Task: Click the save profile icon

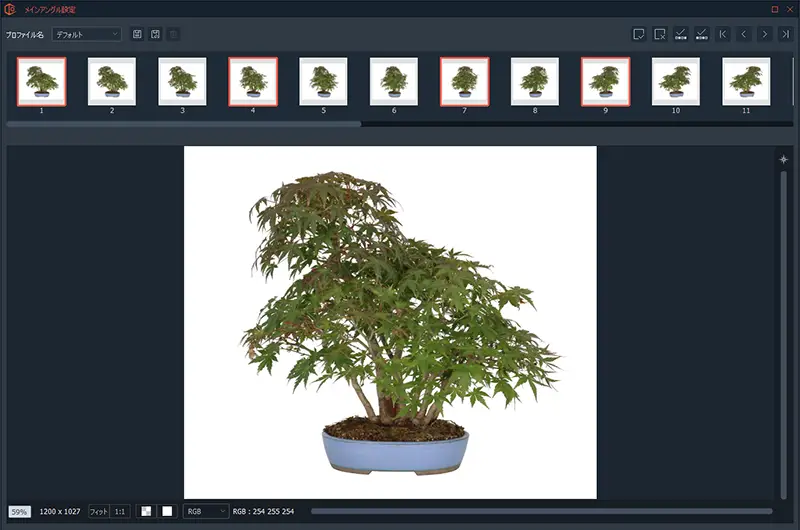Action: click(137, 34)
